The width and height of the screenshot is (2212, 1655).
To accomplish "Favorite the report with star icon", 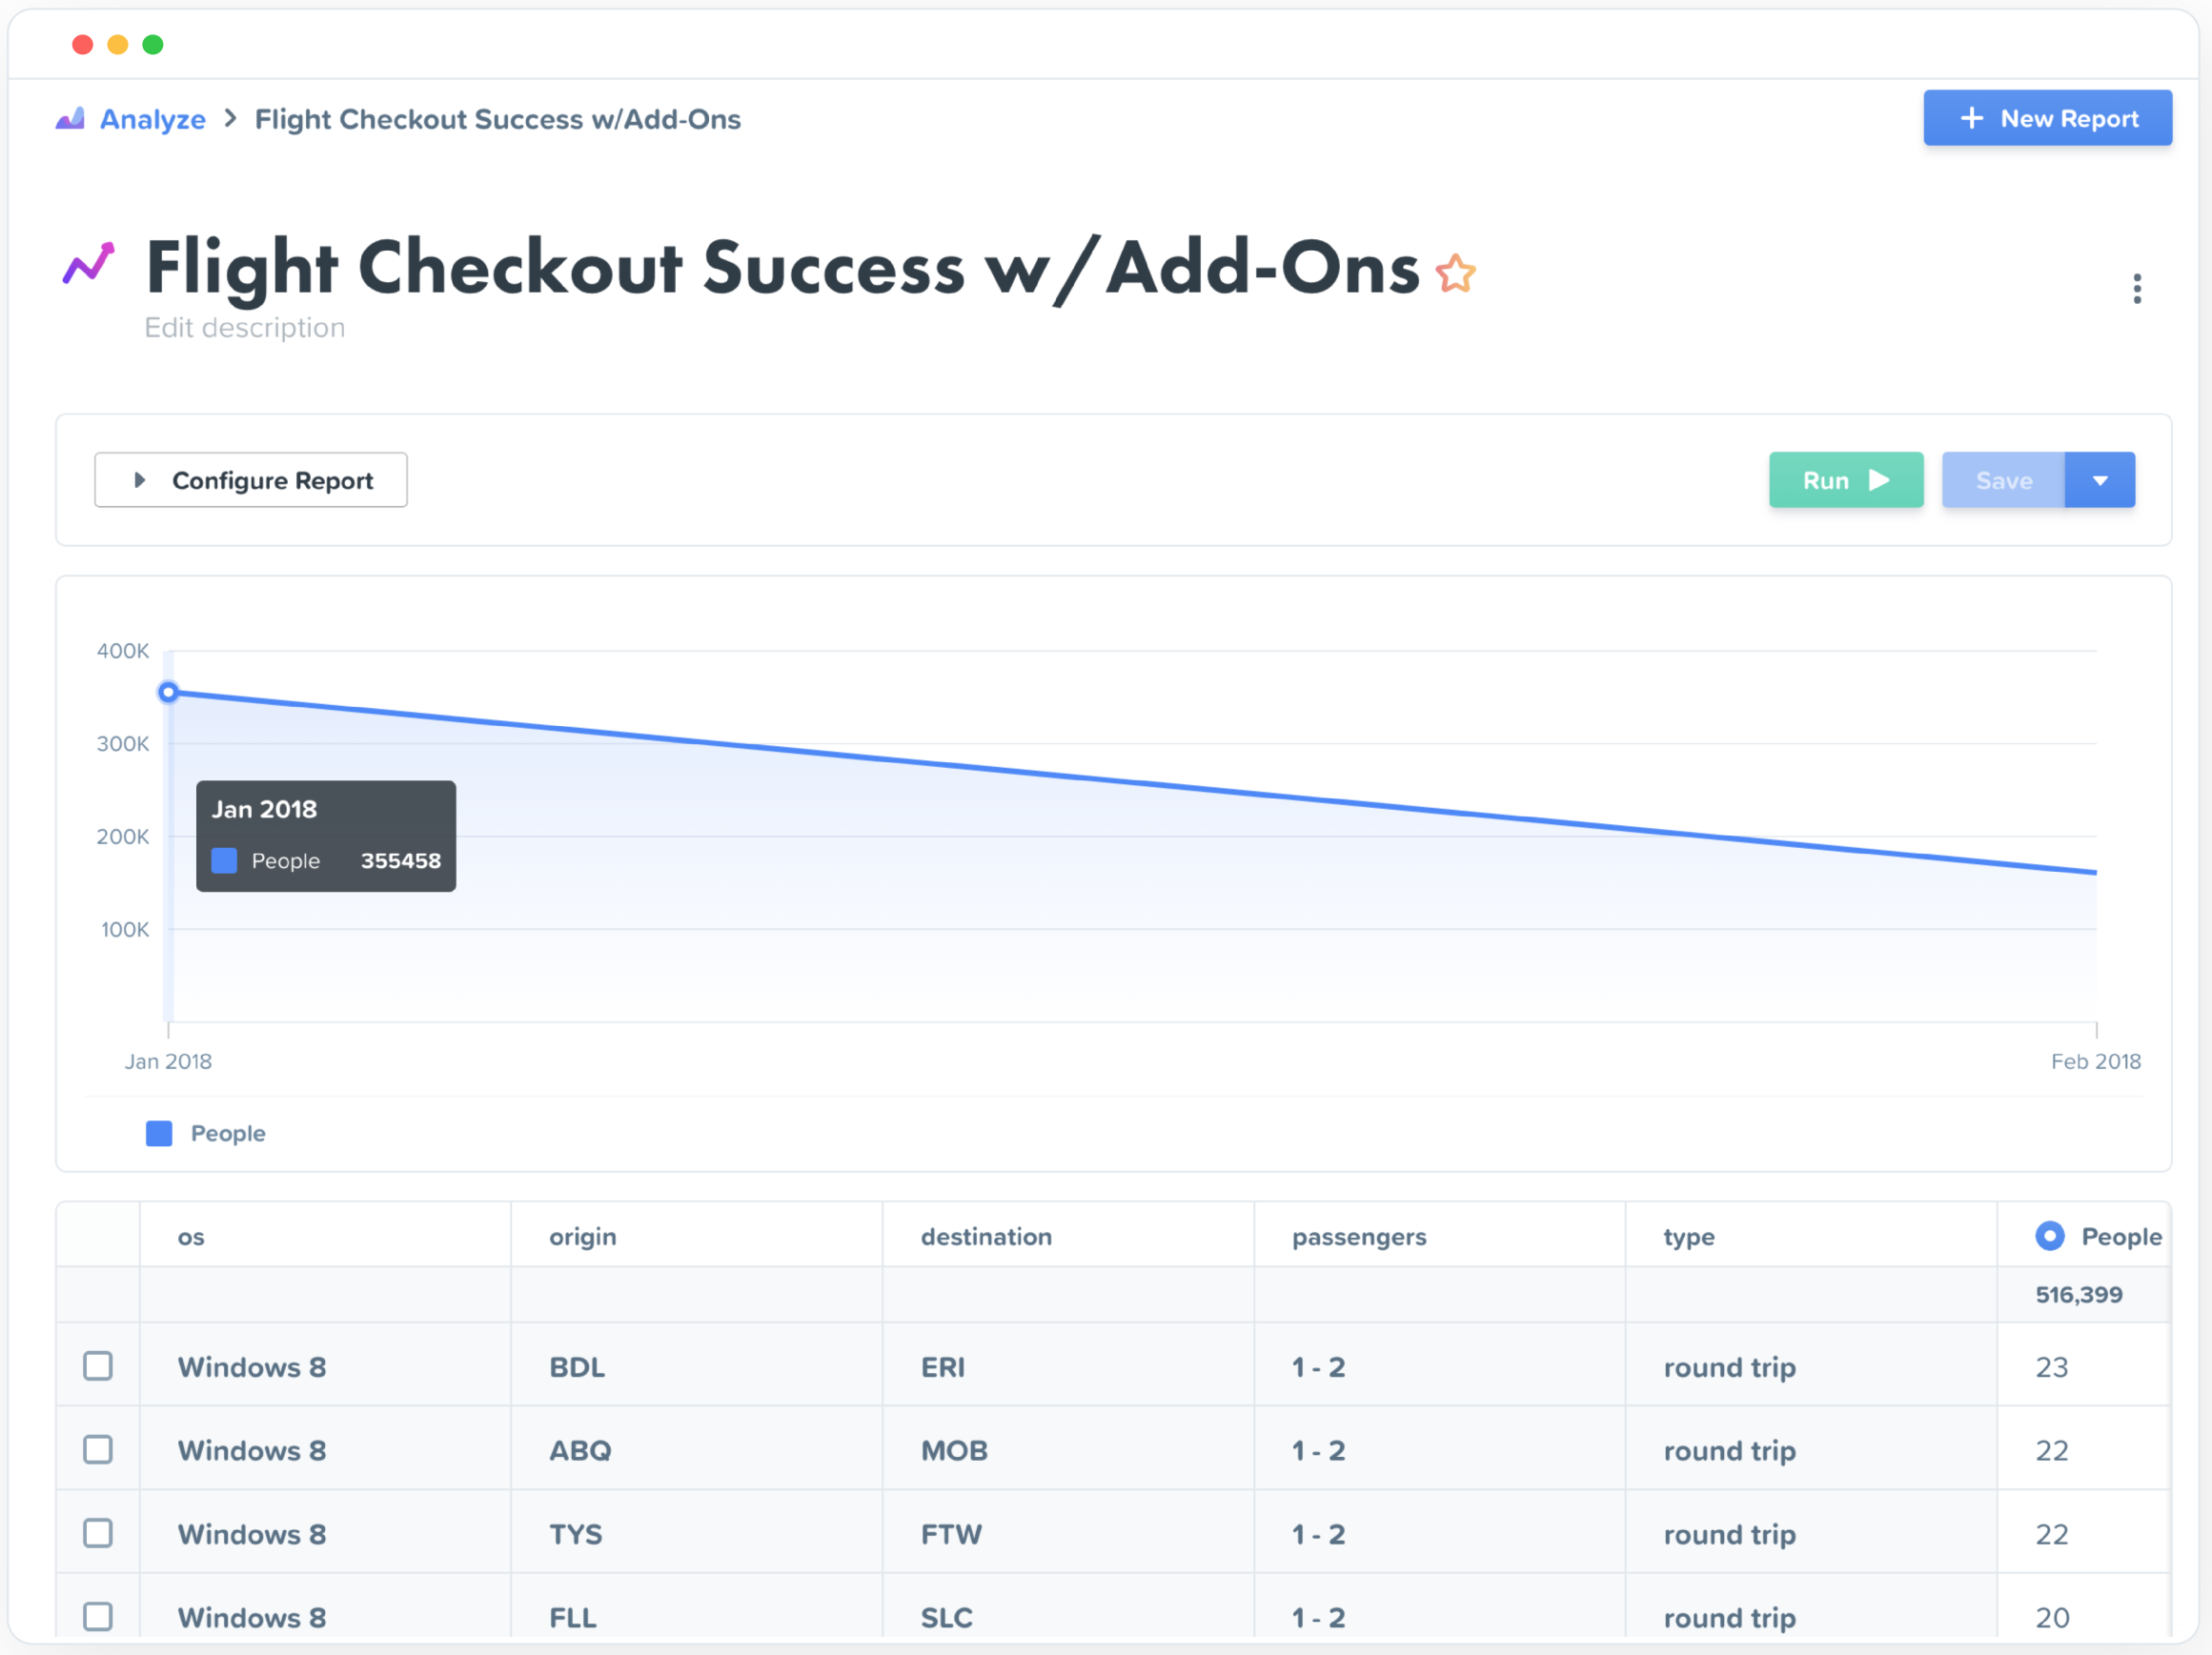I will [x=1455, y=273].
